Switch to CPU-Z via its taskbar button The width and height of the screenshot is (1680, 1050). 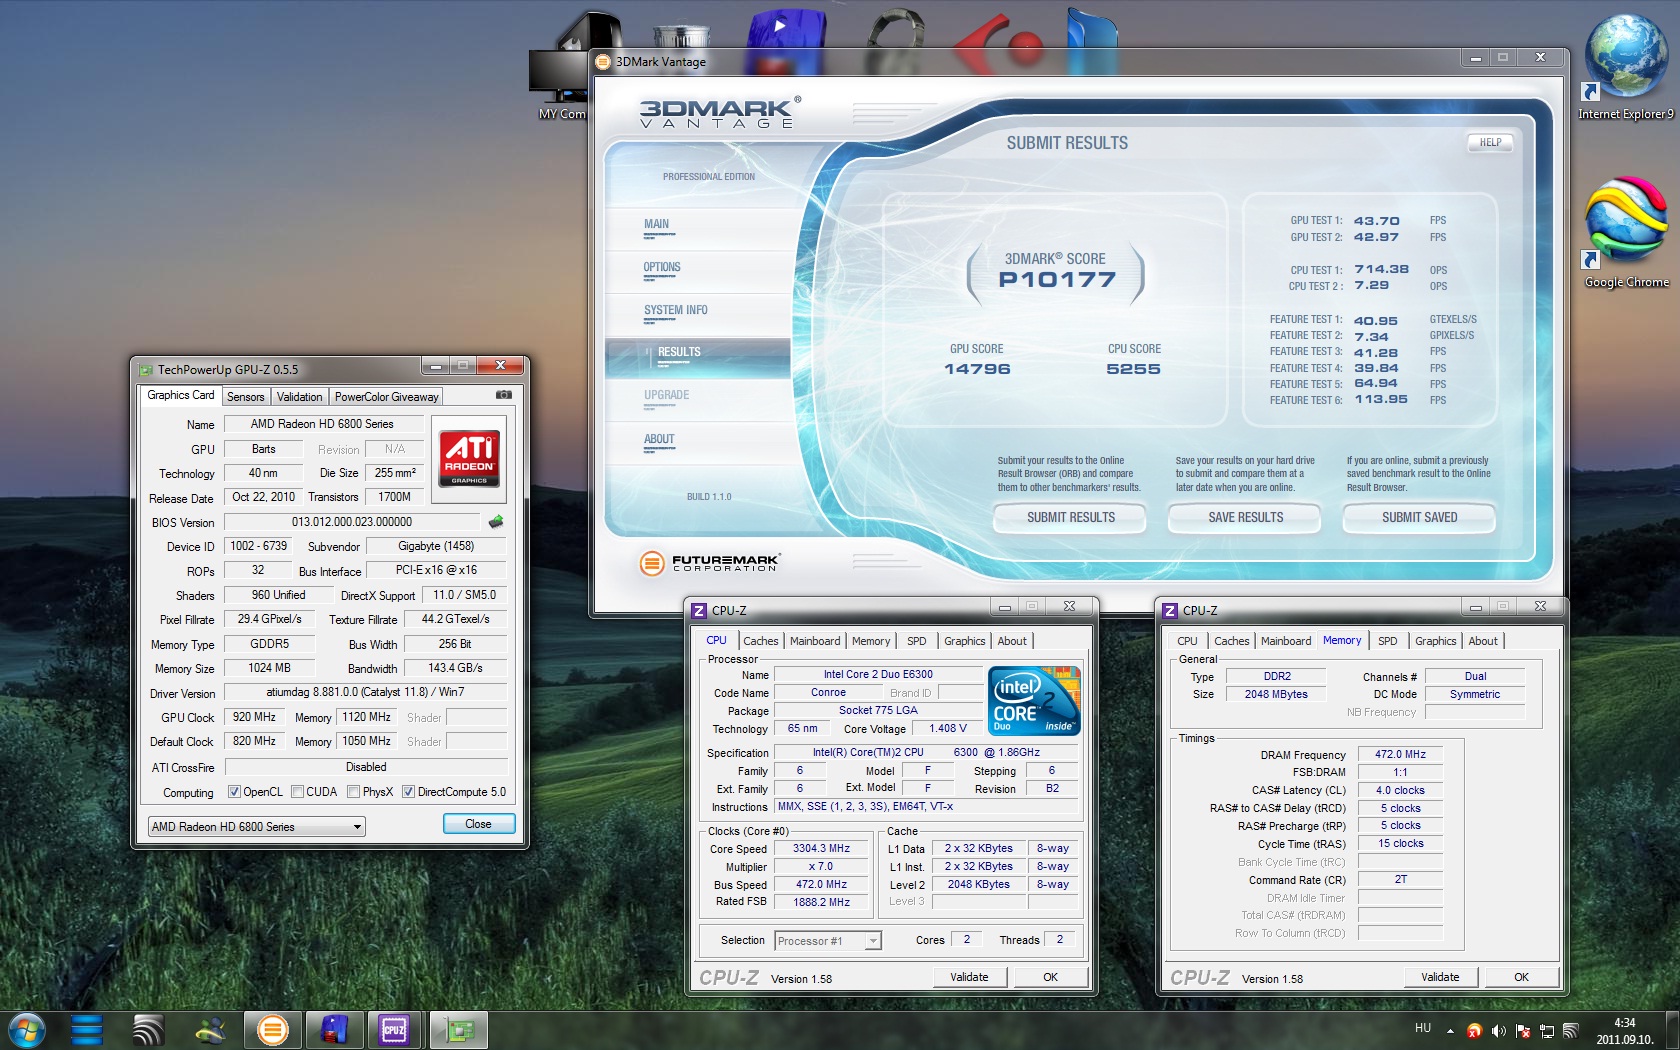[x=395, y=1029]
